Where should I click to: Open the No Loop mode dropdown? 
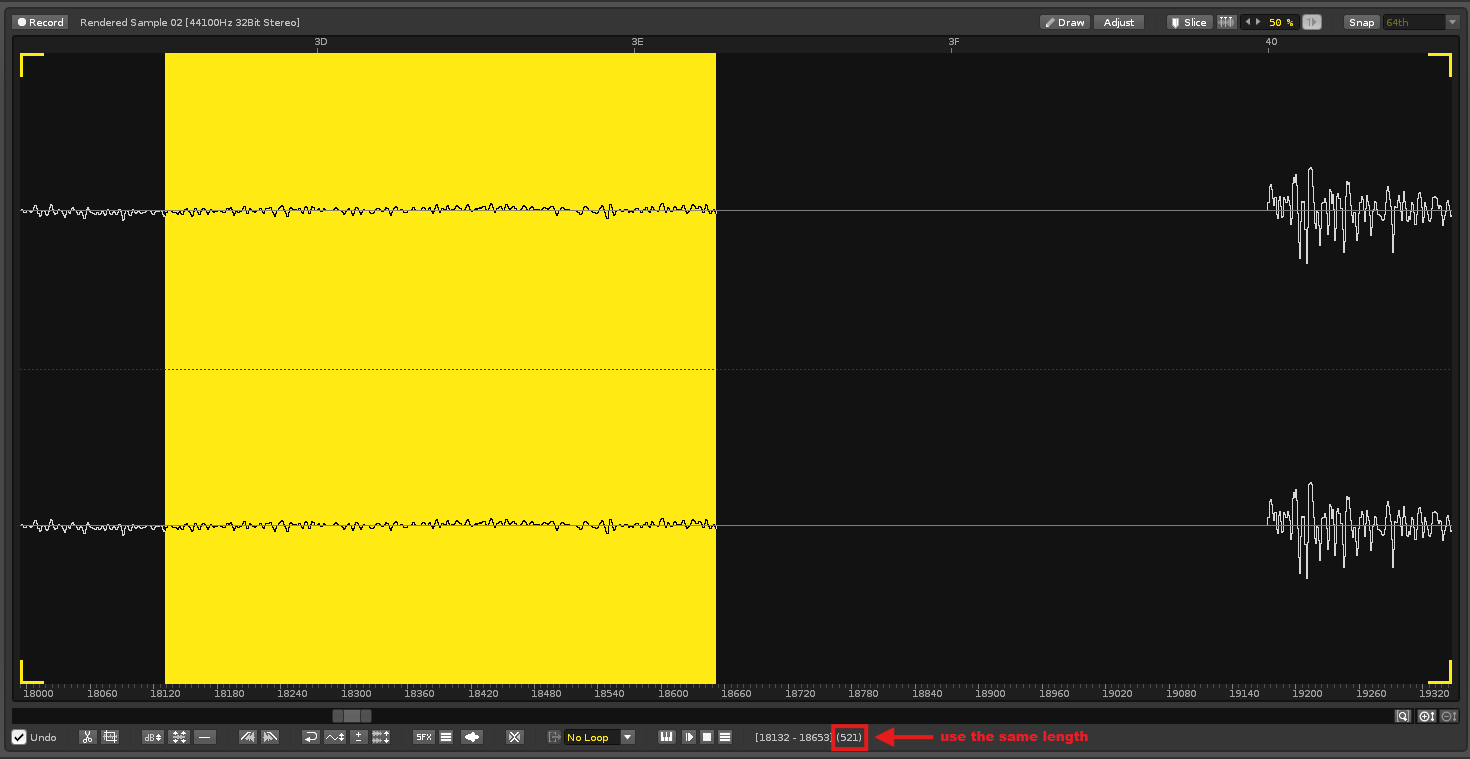pos(599,737)
